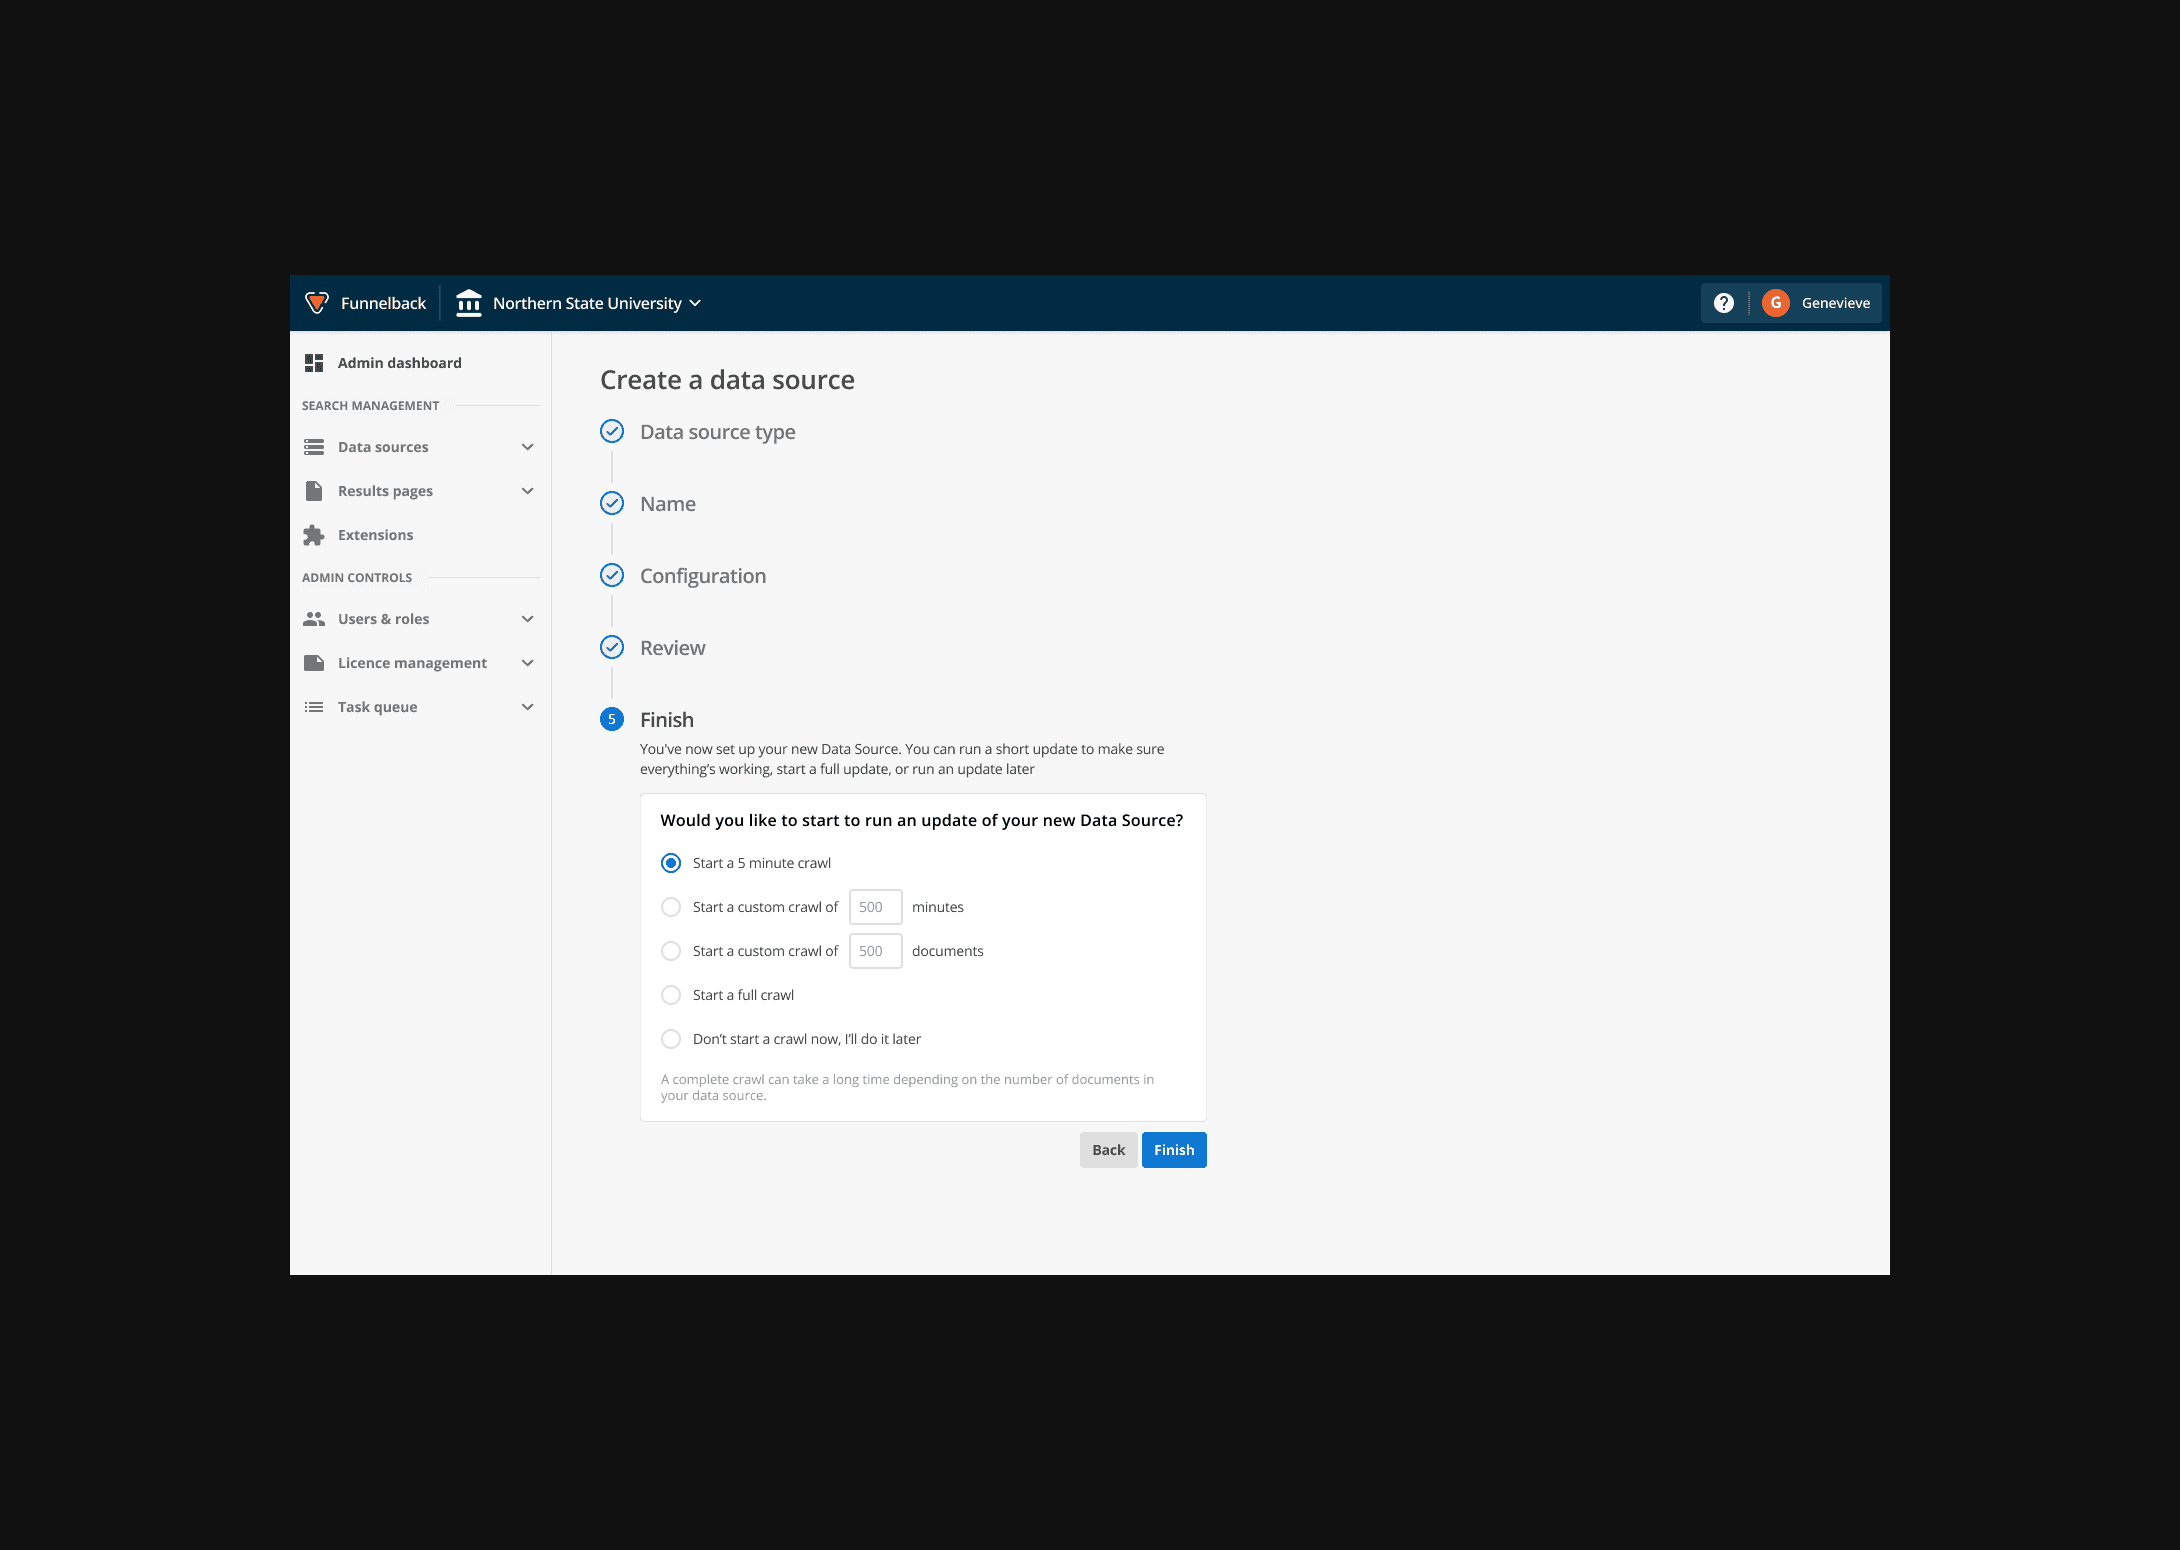Click the Configuration step checkmark icon
The width and height of the screenshot is (2180, 1550).
coord(612,575)
